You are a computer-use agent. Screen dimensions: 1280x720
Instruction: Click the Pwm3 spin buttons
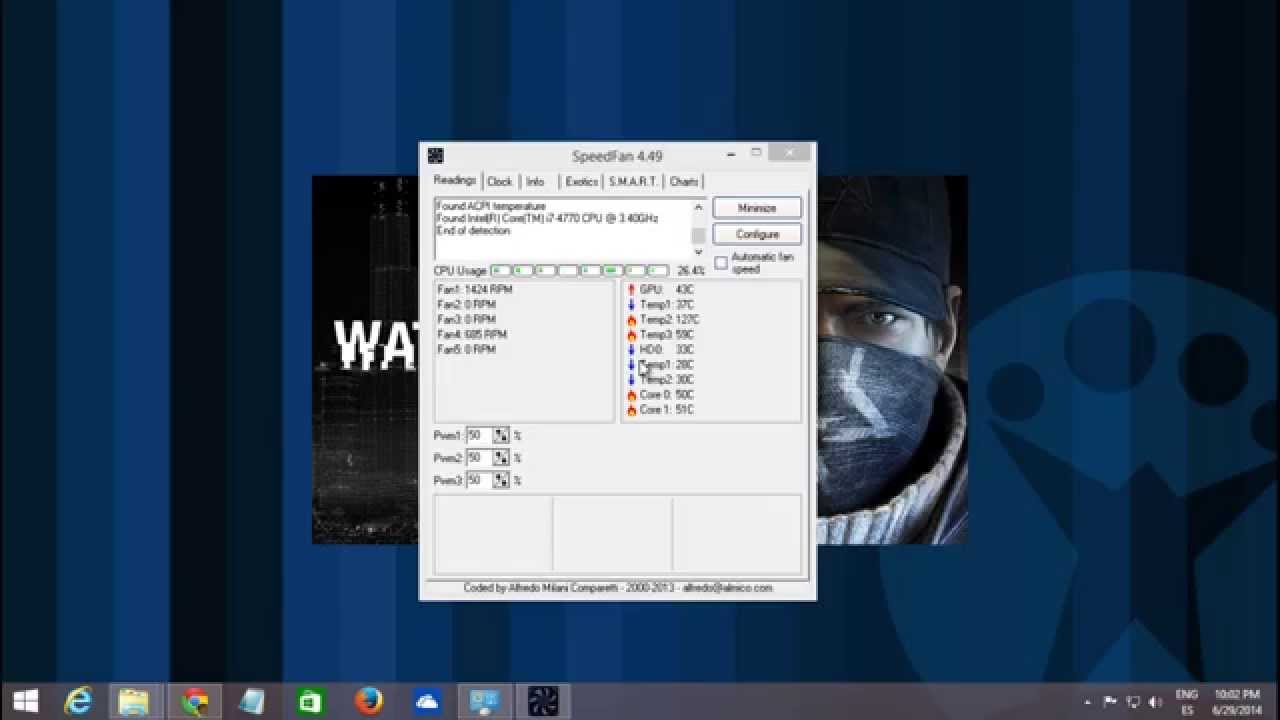click(501, 481)
